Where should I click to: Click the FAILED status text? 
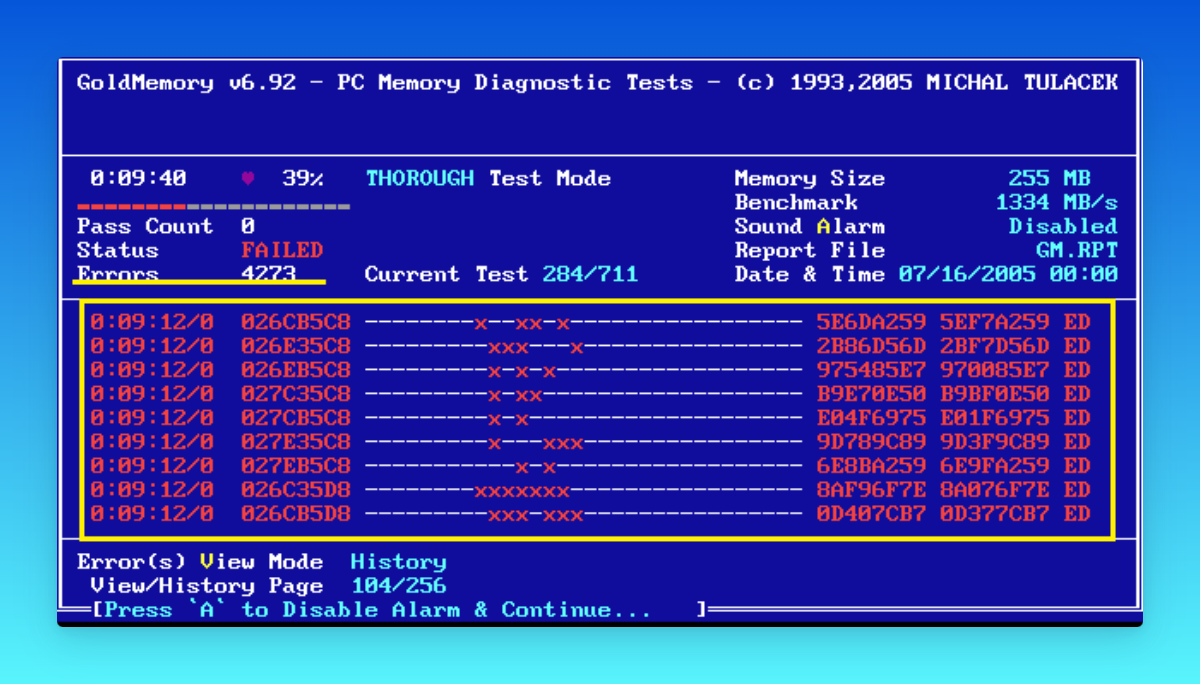(x=282, y=251)
